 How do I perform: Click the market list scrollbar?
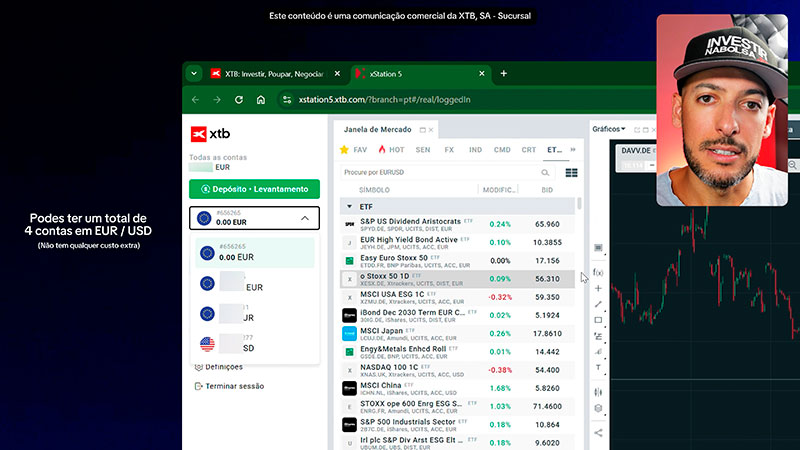tap(579, 205)
